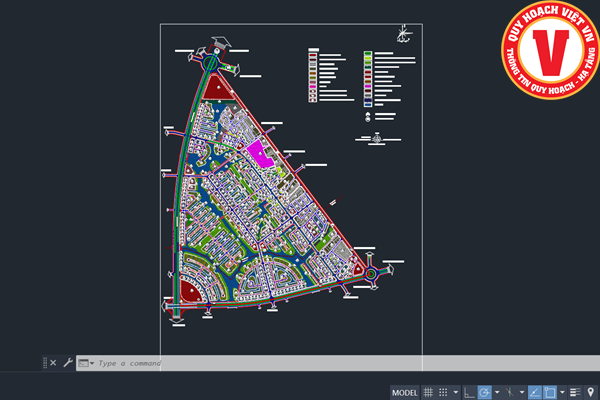Toggle object snap tracking off

534,392
